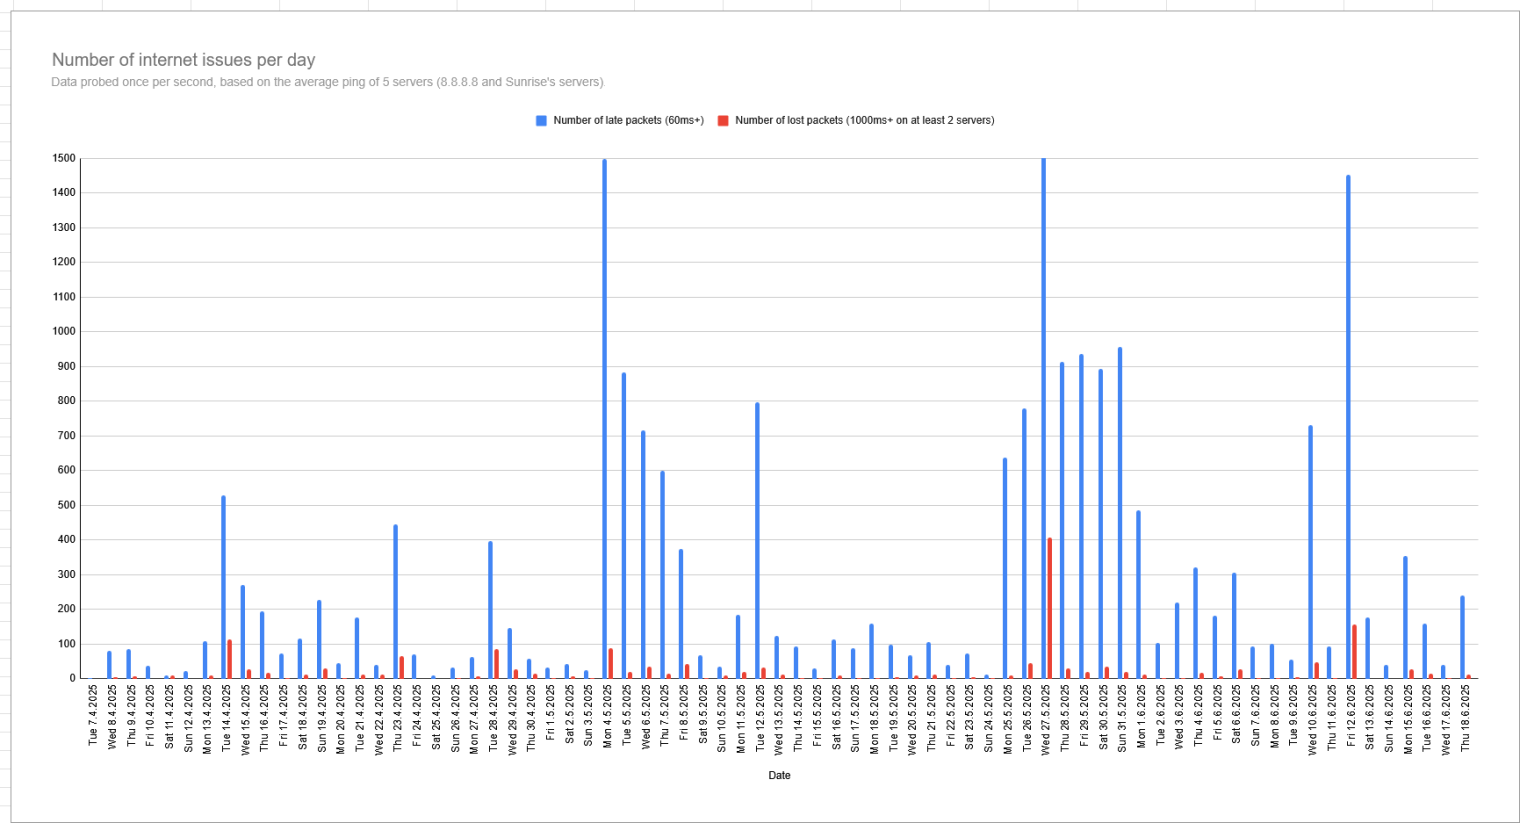Image resolution: width=1520 pixels, height=823 pixels.
Task: Click the red bar for Wed 27.5.2025
Action: [1050, 608]
